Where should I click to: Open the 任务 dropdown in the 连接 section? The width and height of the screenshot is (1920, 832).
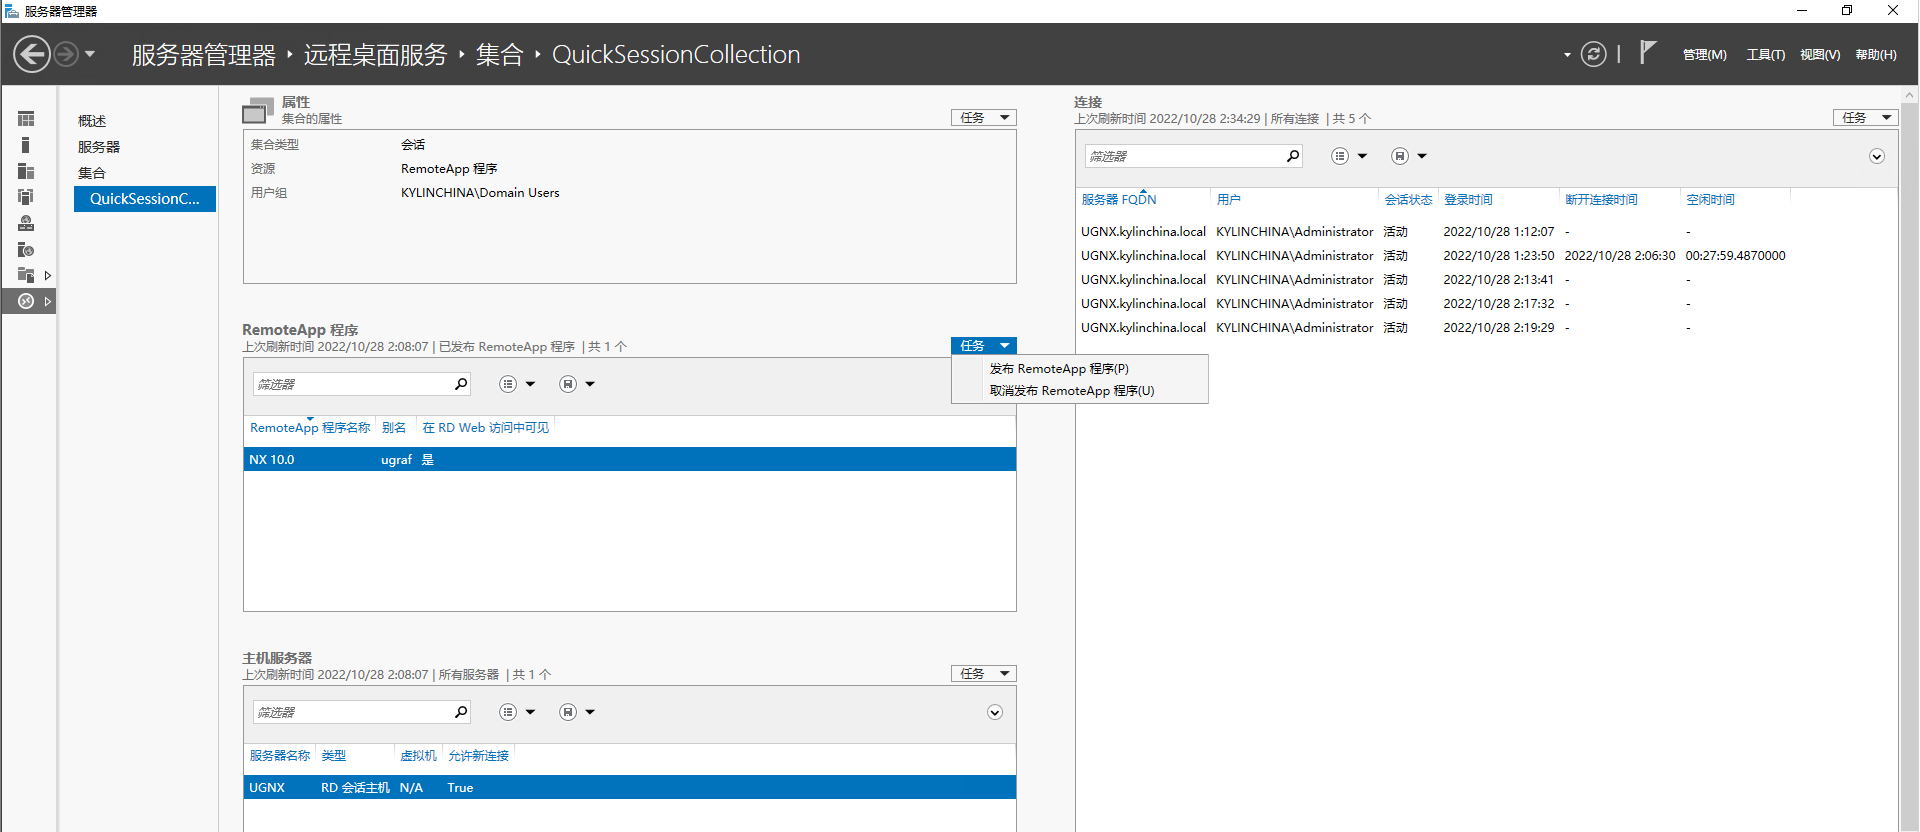pos(1866,118)
